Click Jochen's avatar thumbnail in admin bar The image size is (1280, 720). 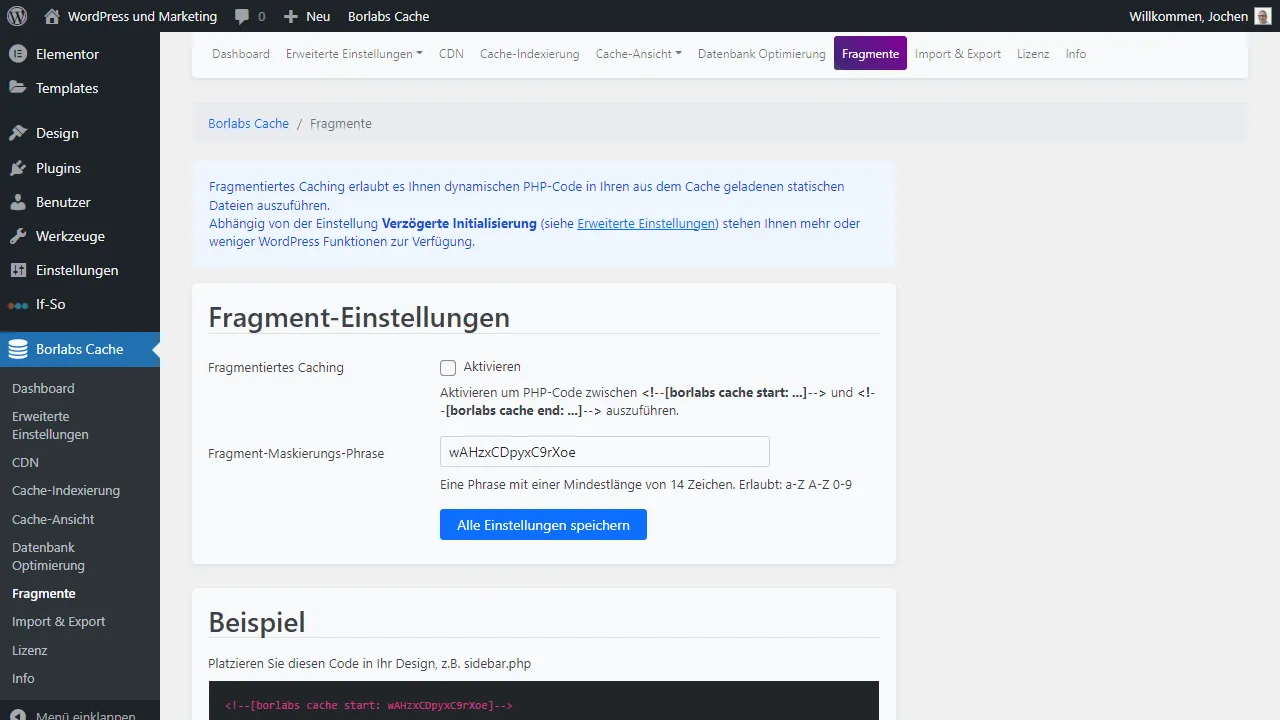pos(1263,16)
